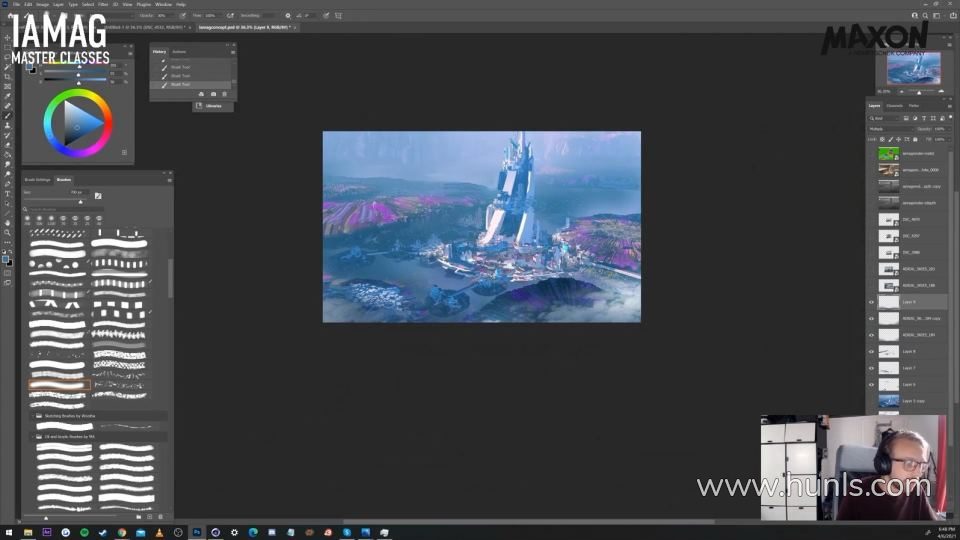
Task: Select the Clone Stamp tool
Action: (x=7, y=126)
